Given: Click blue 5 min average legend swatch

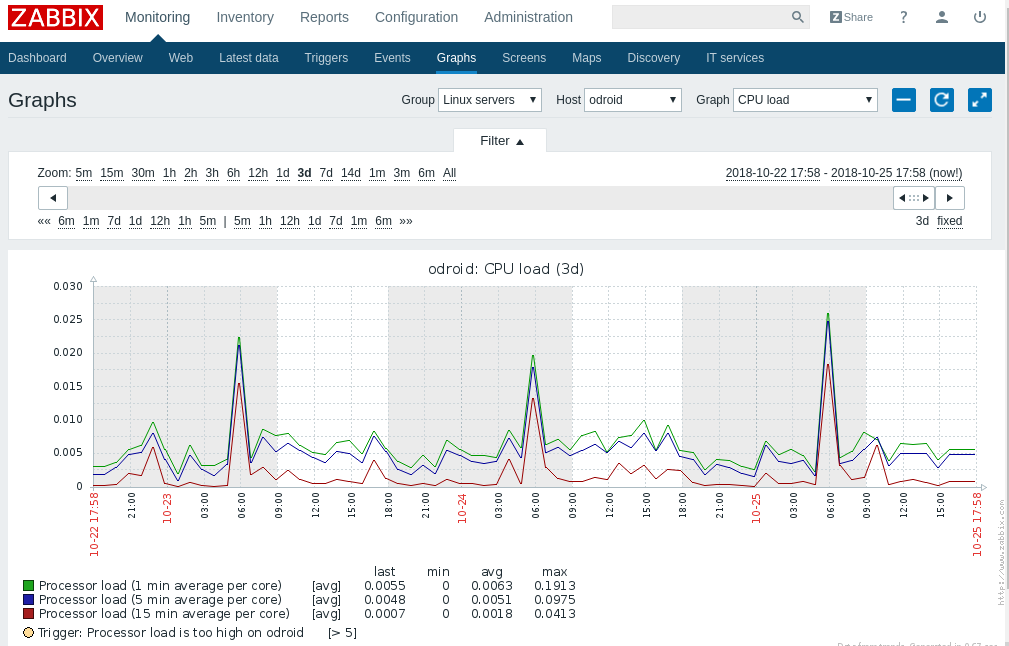Looking at the screenshot, I should coord(28,600).
